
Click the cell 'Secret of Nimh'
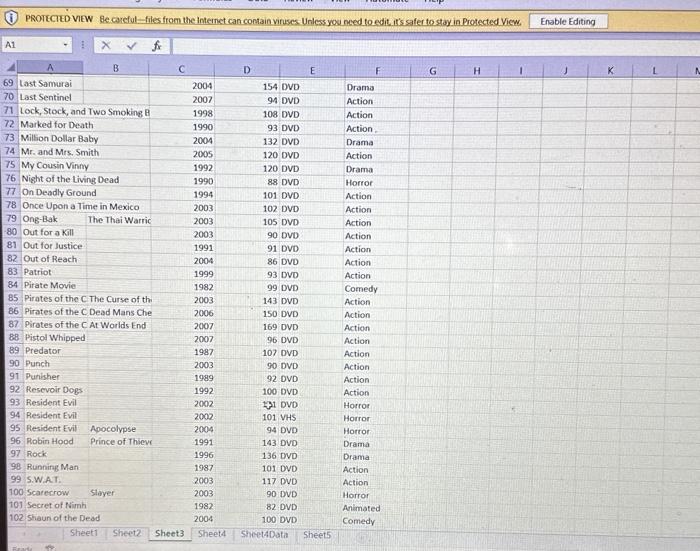pyautogui.click(x=57, y=505)
